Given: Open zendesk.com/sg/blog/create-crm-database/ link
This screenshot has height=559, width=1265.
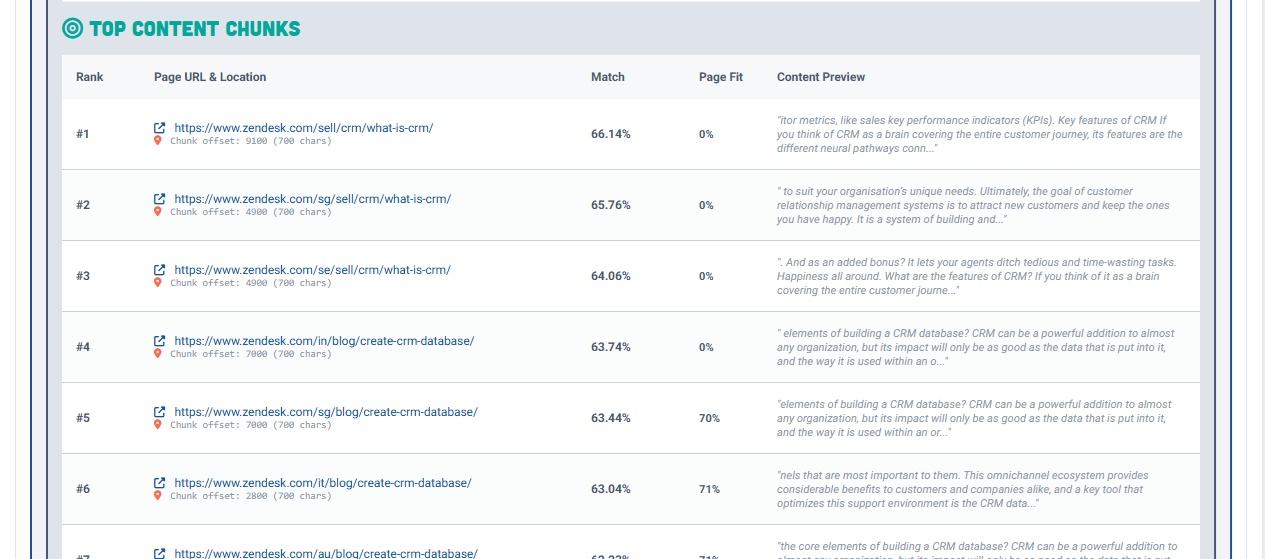Looking at the screenshot, I should click(x=326, y=412).
